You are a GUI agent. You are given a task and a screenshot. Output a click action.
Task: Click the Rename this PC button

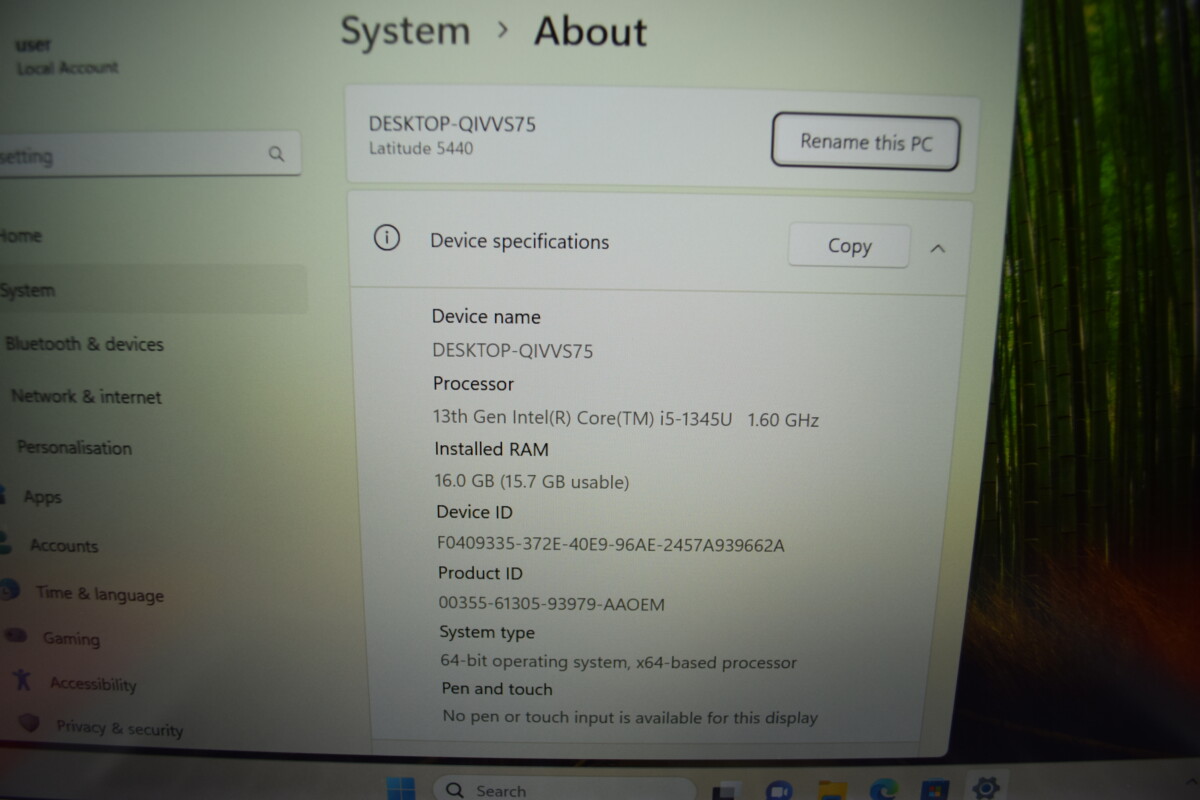pos(865,142)
